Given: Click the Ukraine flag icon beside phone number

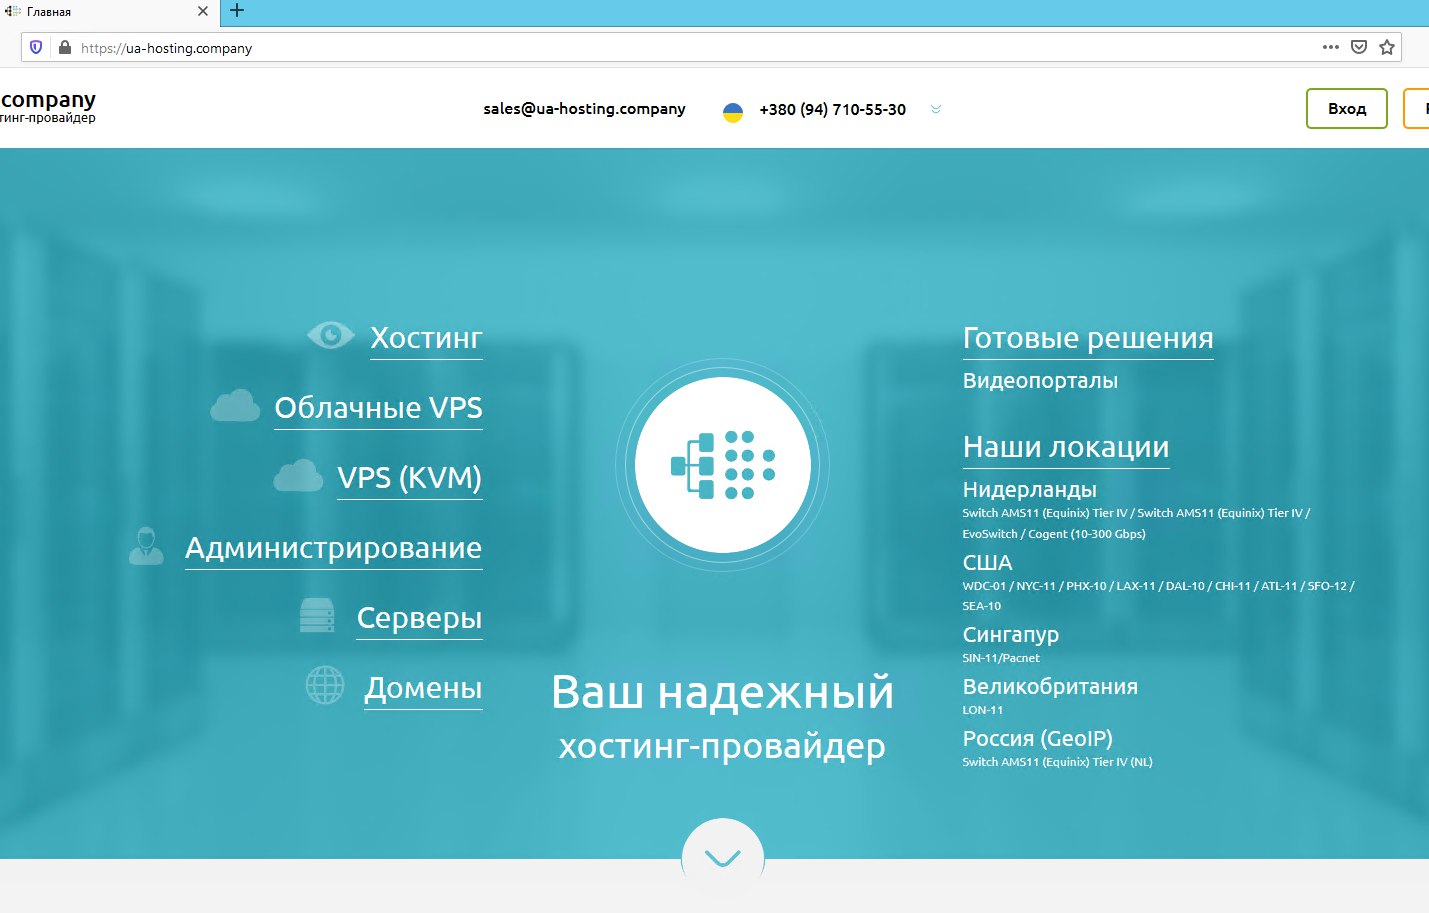Looking at the screenshot, I should coord(733,112).
